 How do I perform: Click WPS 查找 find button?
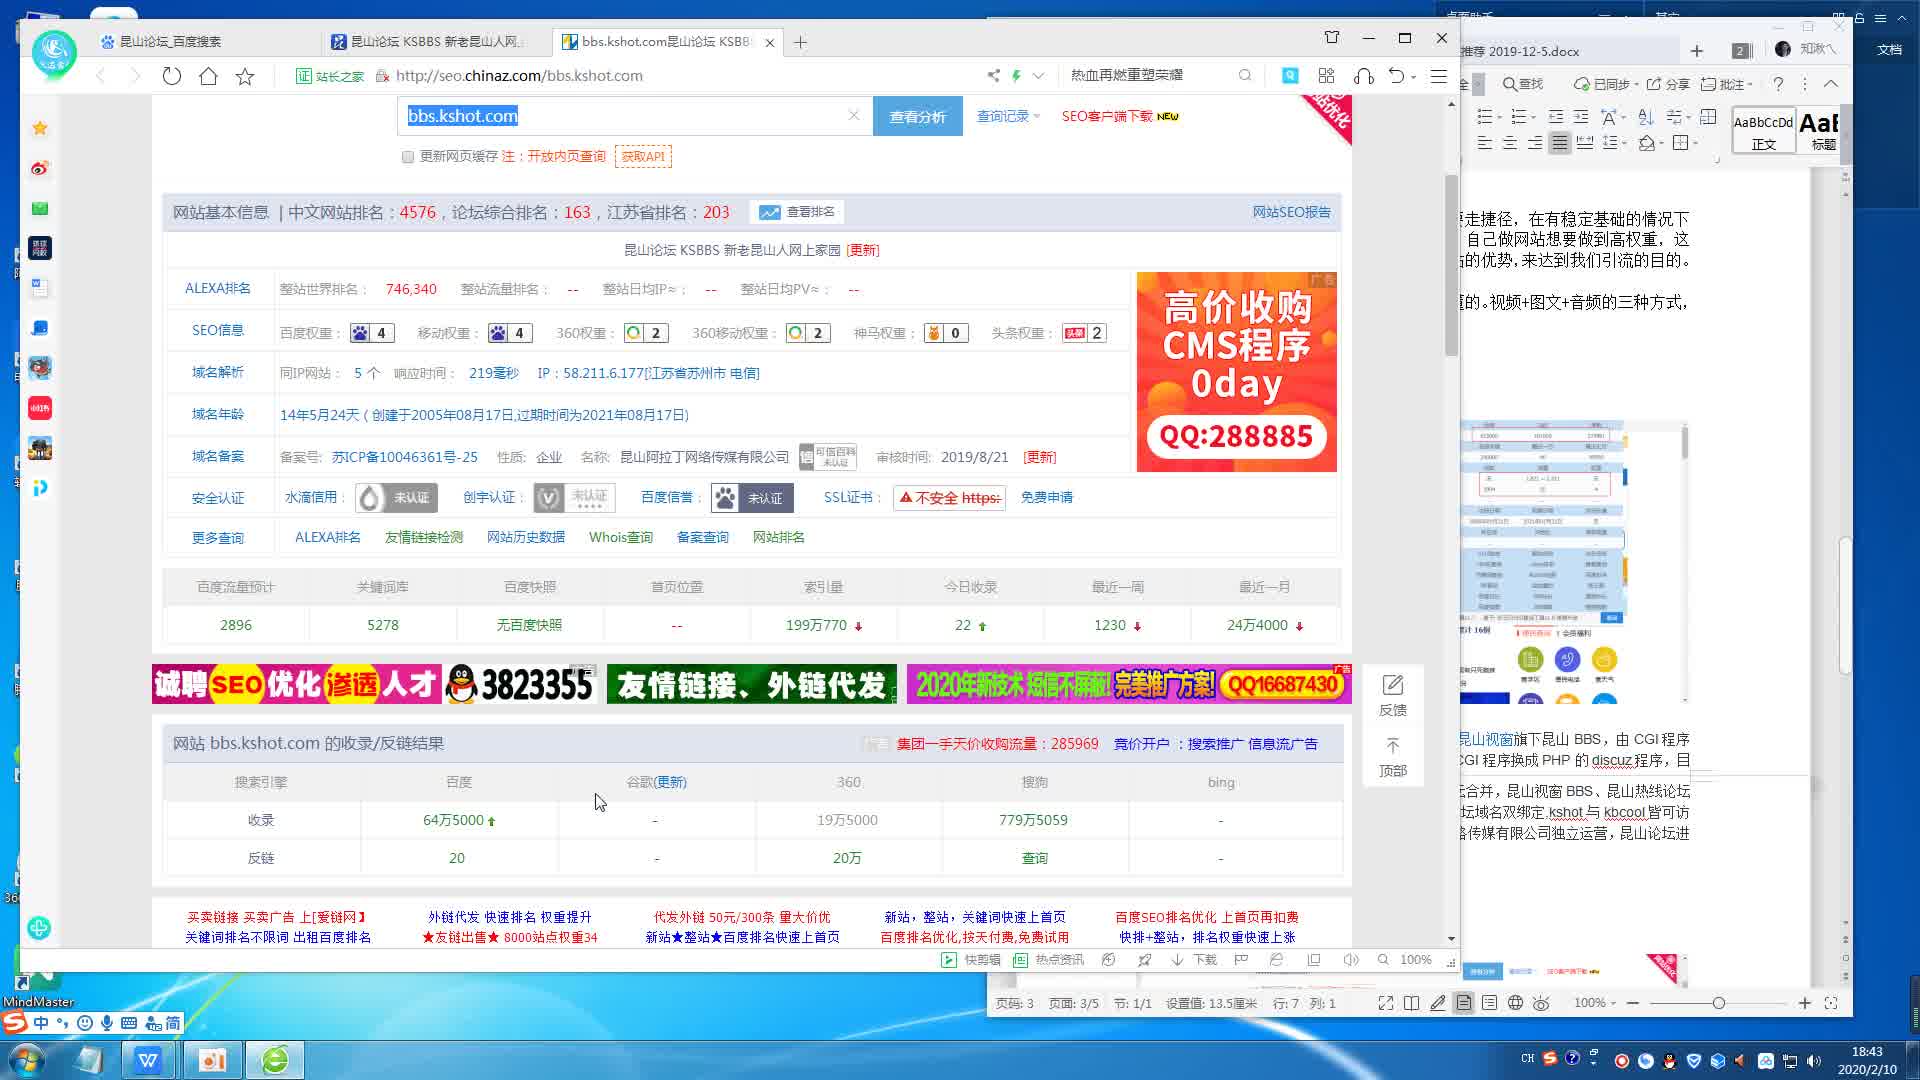[x=1522, y=84]
